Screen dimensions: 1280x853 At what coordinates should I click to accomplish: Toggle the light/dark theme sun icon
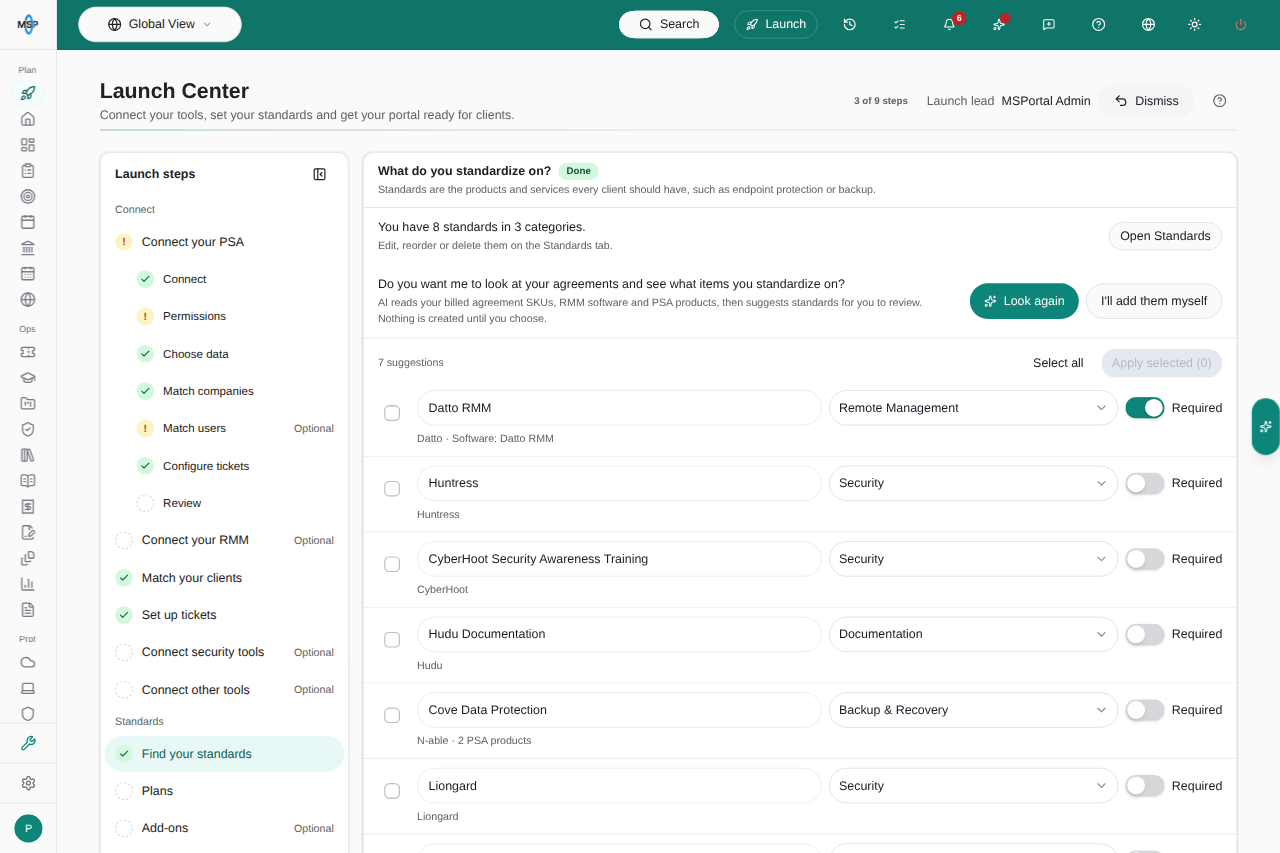pyautogui.click(x=1194, y=24)
